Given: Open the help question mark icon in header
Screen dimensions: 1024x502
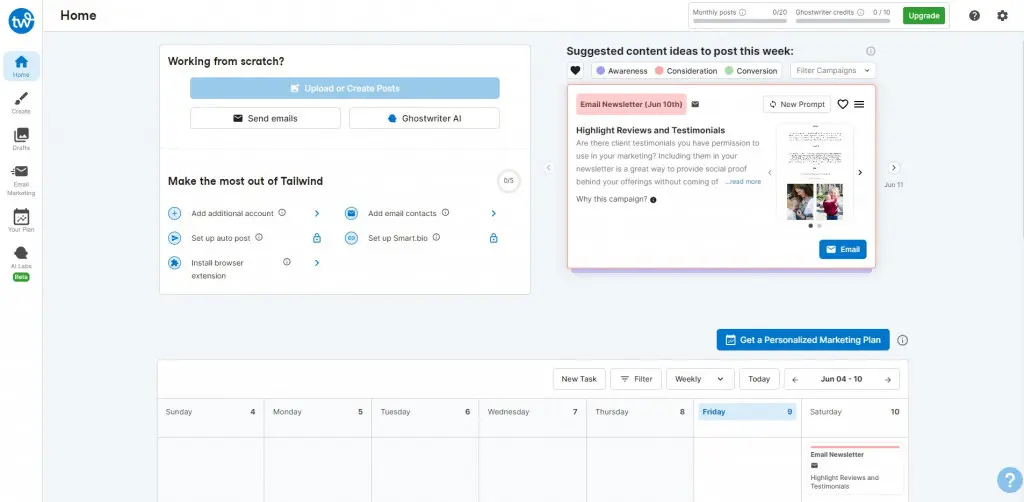Looking at the screenshot, I should pyautogui.click(x=974, y=16).
